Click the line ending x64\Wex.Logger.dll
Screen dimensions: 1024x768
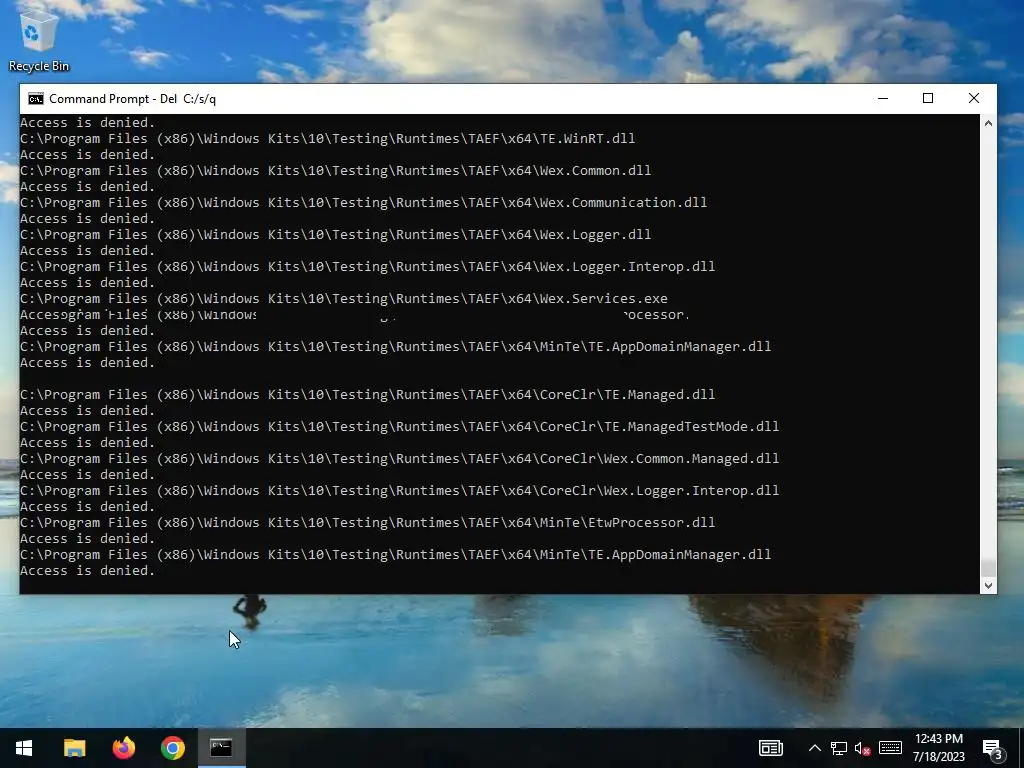coord(335,234)
